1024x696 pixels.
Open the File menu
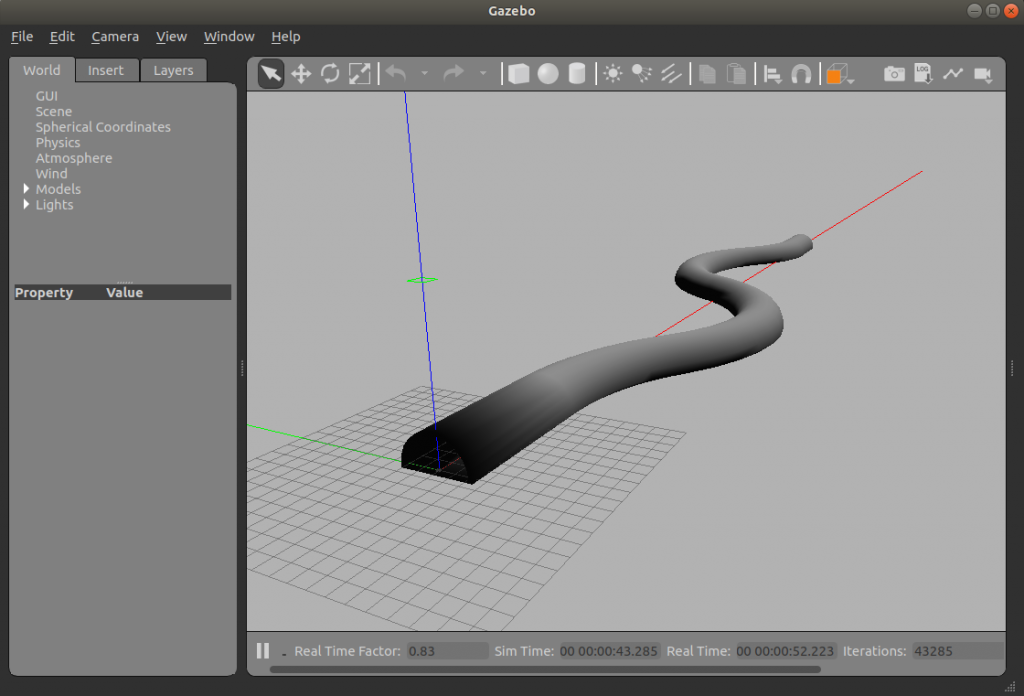[x=22, y=37]
